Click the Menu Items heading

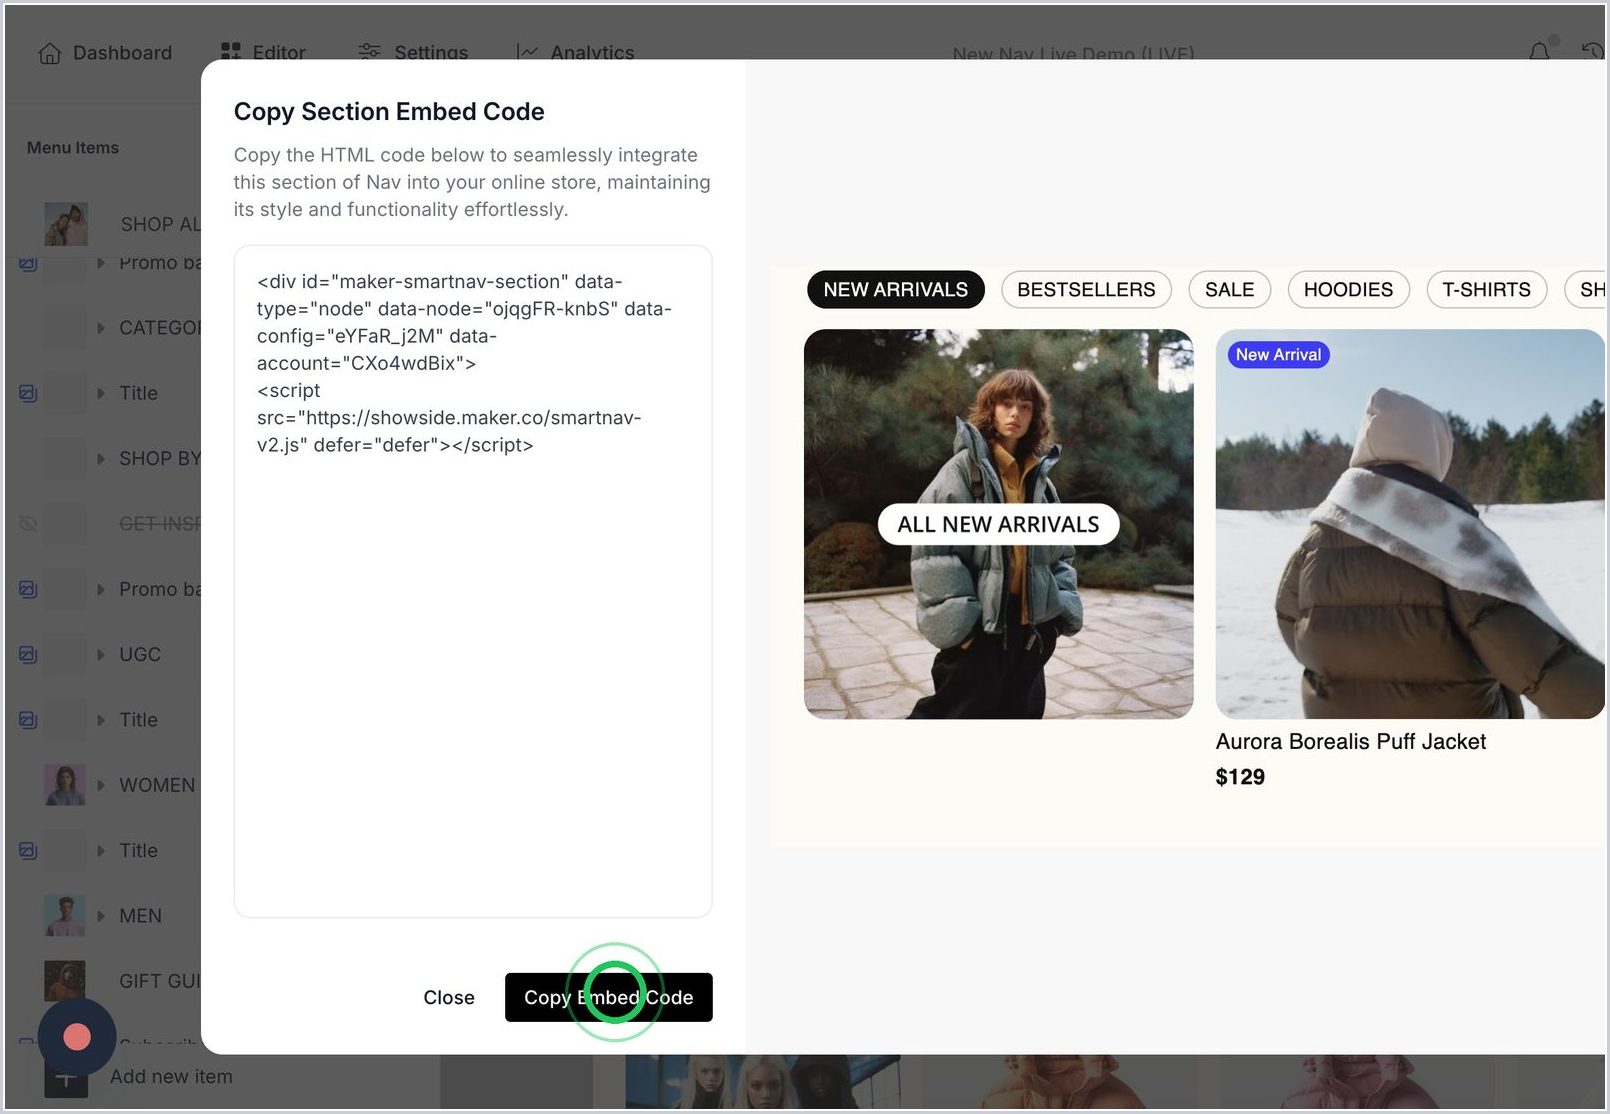73,148
